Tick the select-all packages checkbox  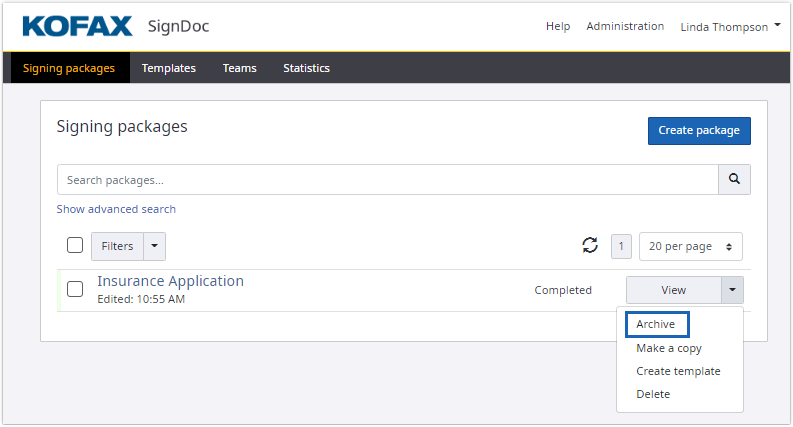point(75,246)
